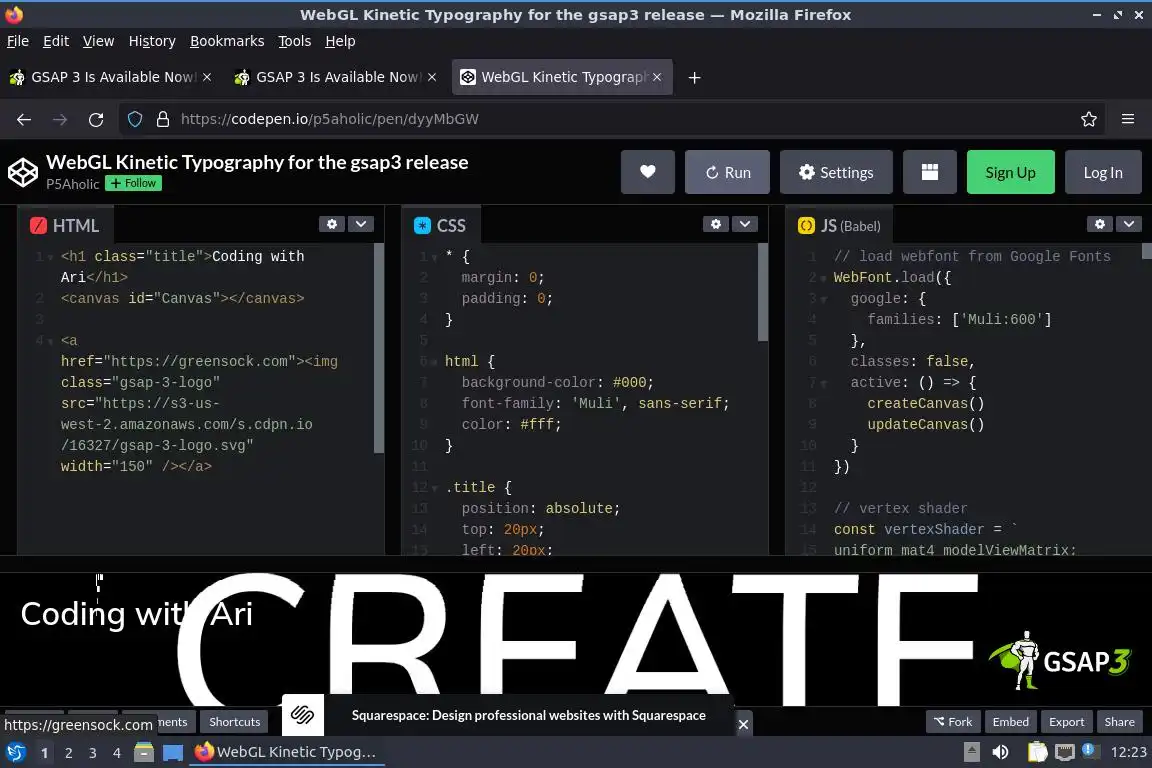Fold the WebFont.load block in JS editor
1152x768 pixels.
(x=823, y=278)
